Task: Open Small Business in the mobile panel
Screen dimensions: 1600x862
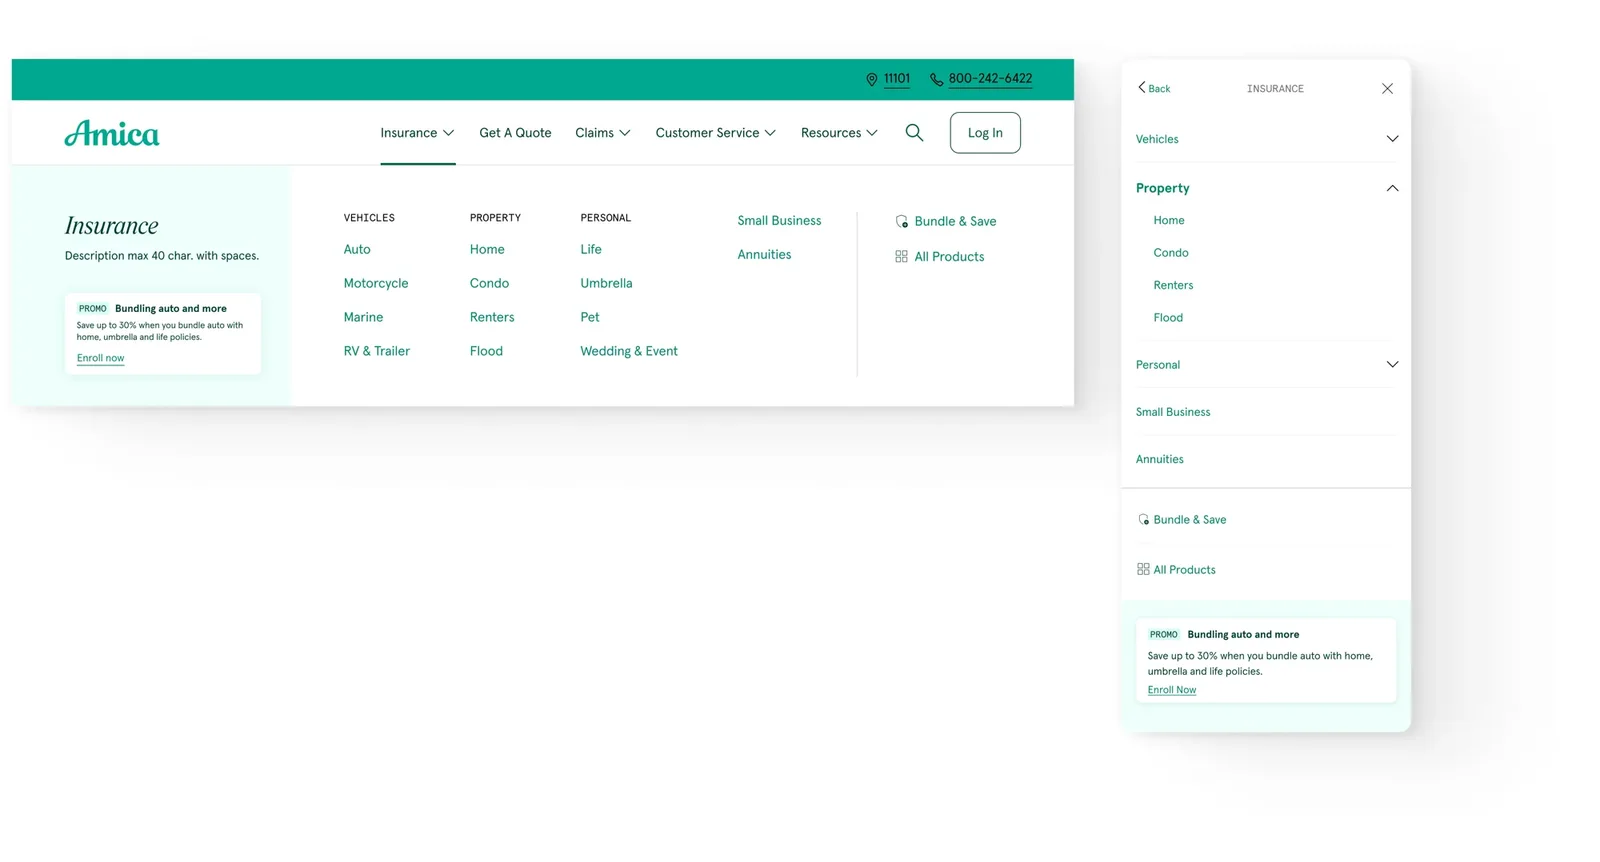Action: (x=1173, y=412)
